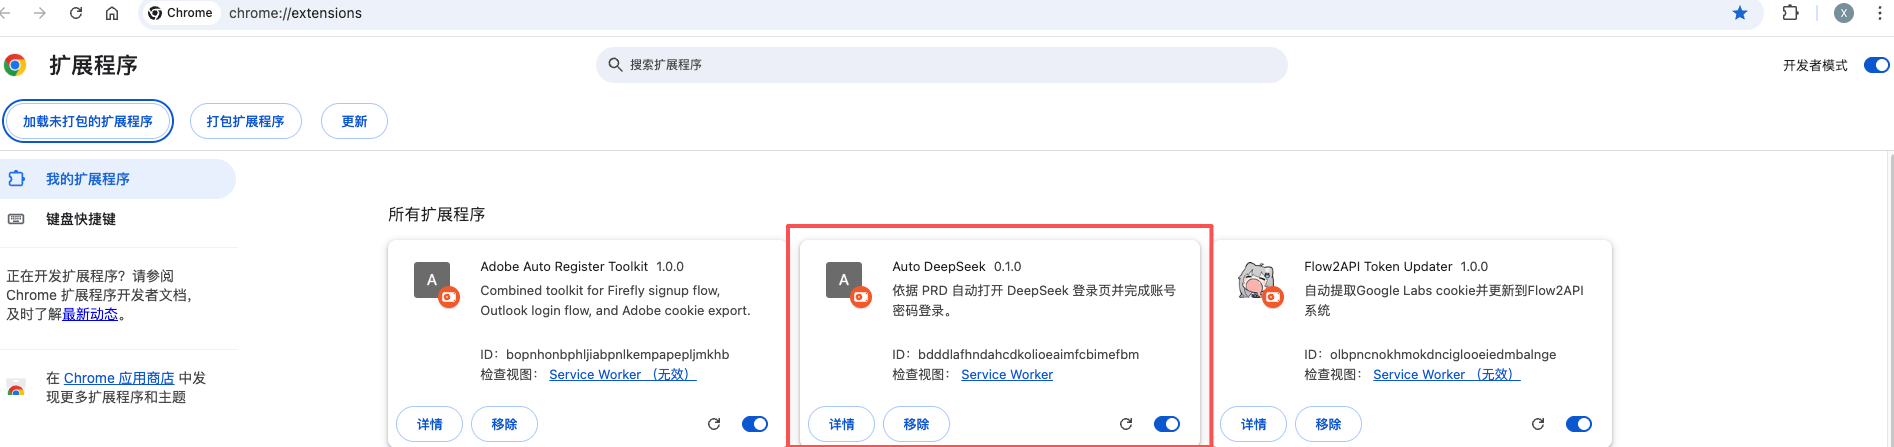Image resolution: width=1894 pixels, height=447 pixels.
Task: Open Auto DeepSeek Service Worker link
Action: (1007, 374)
